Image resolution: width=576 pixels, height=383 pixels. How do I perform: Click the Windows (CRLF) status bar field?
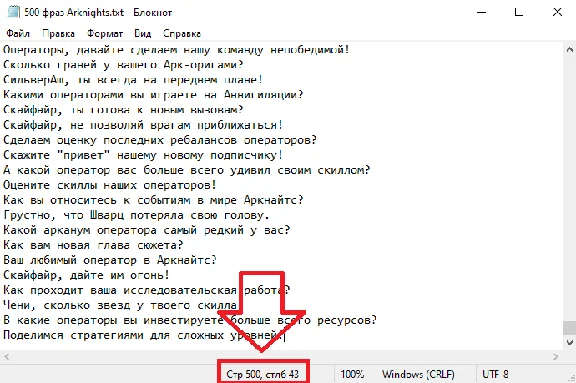point(418,374)
